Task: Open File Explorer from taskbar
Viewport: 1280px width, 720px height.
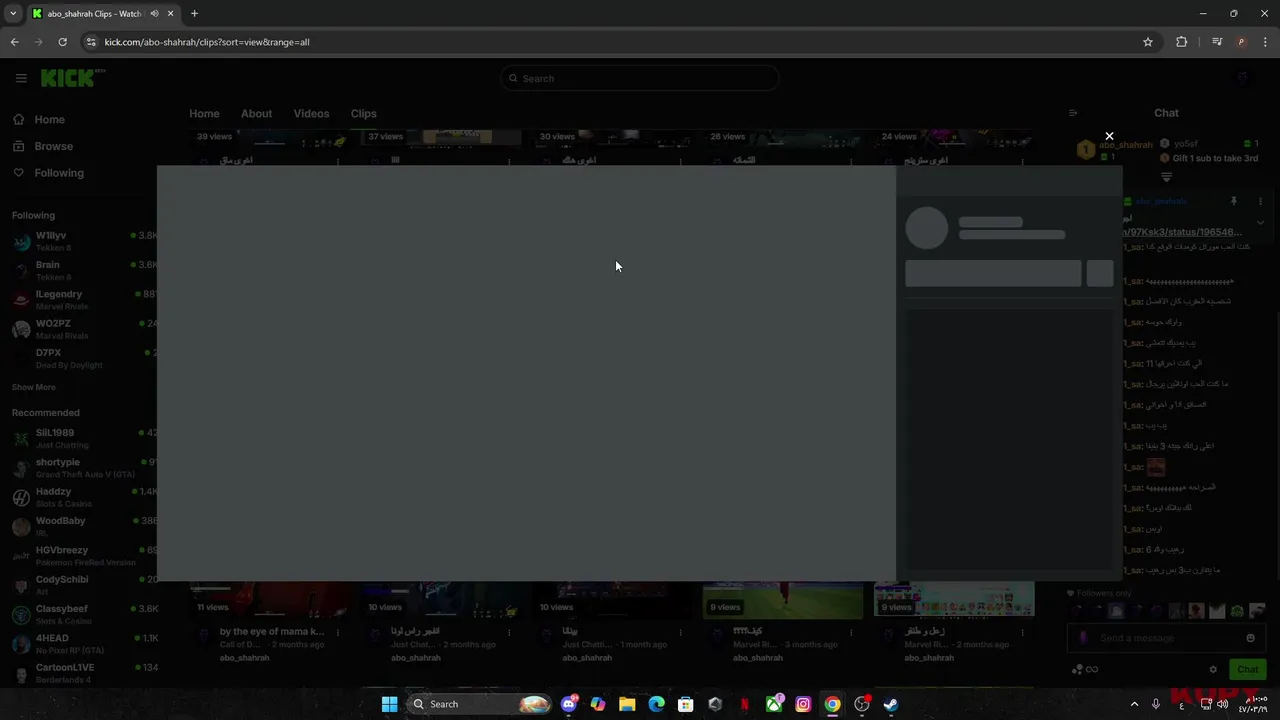Action: tap(627, 704)
